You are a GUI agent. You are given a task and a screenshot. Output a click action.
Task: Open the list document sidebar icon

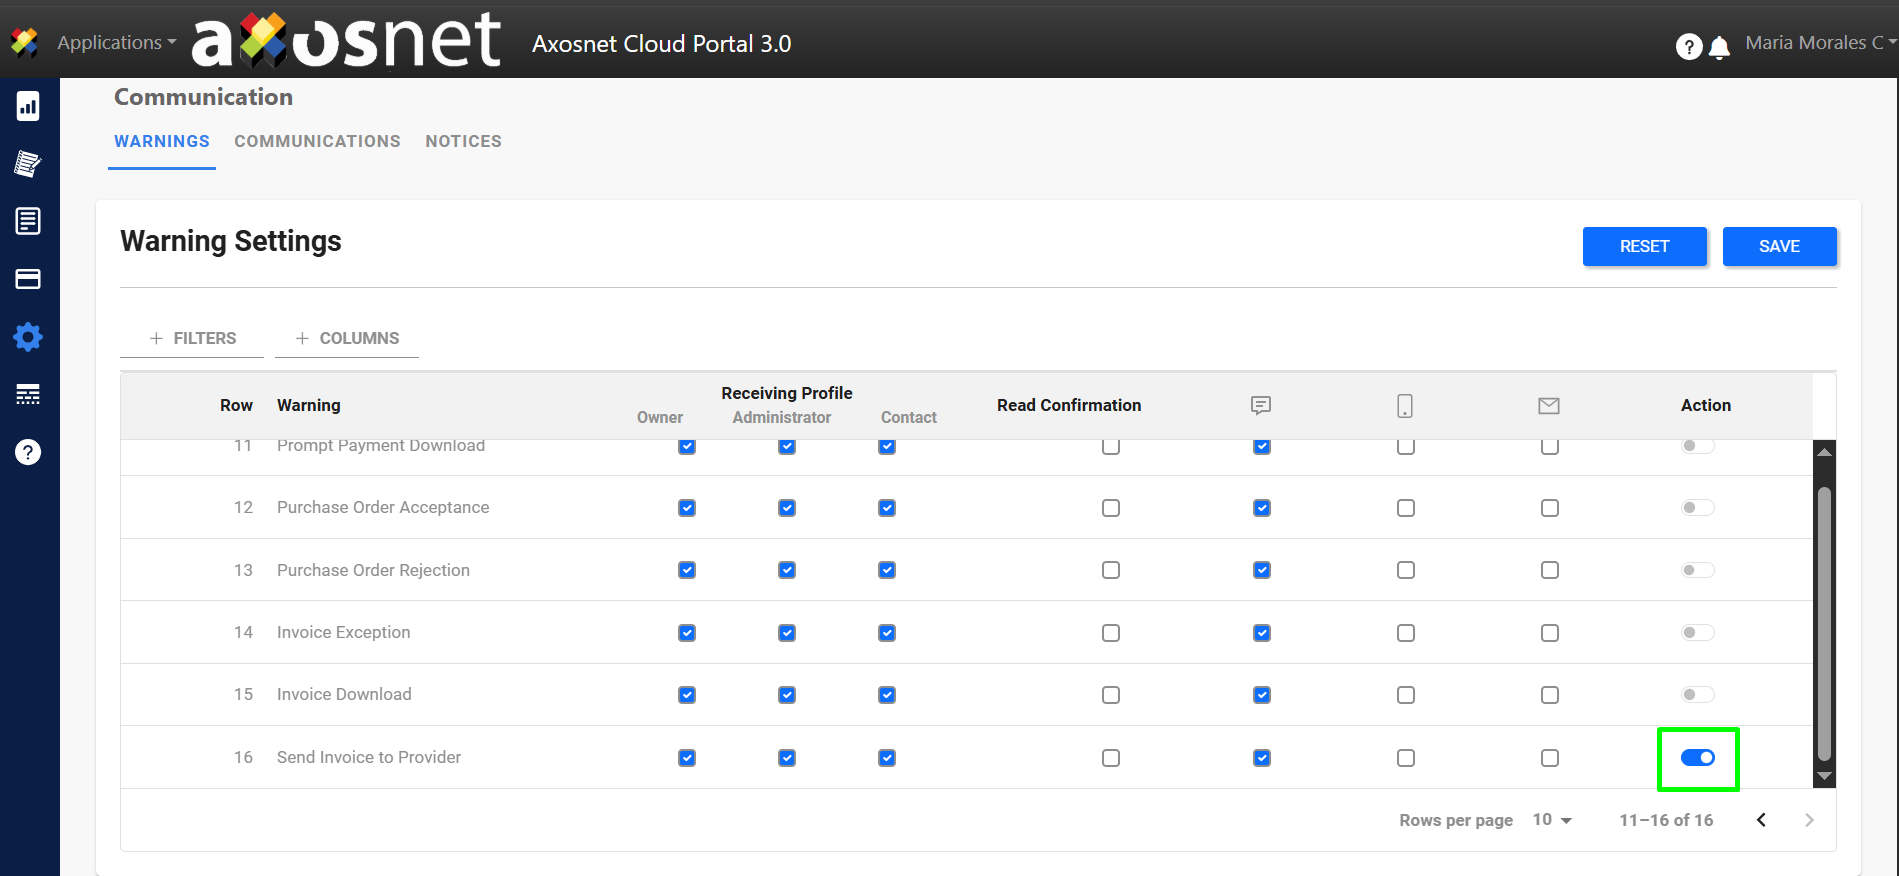(28, 221)
